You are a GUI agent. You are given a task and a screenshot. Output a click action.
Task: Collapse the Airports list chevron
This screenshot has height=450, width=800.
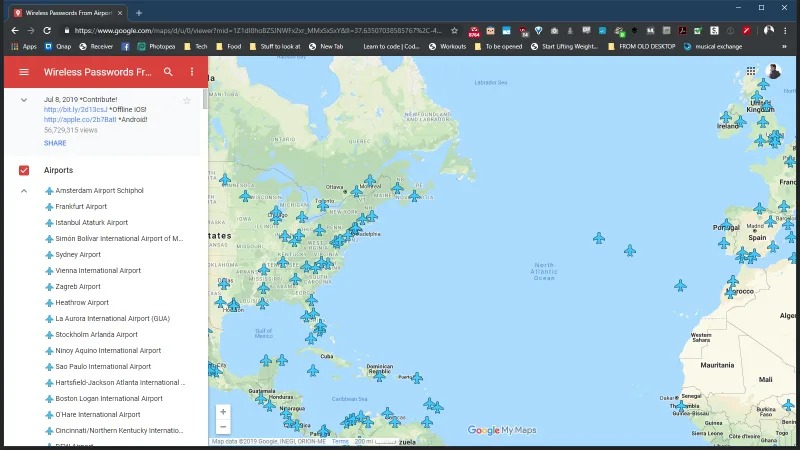[24, 191]
